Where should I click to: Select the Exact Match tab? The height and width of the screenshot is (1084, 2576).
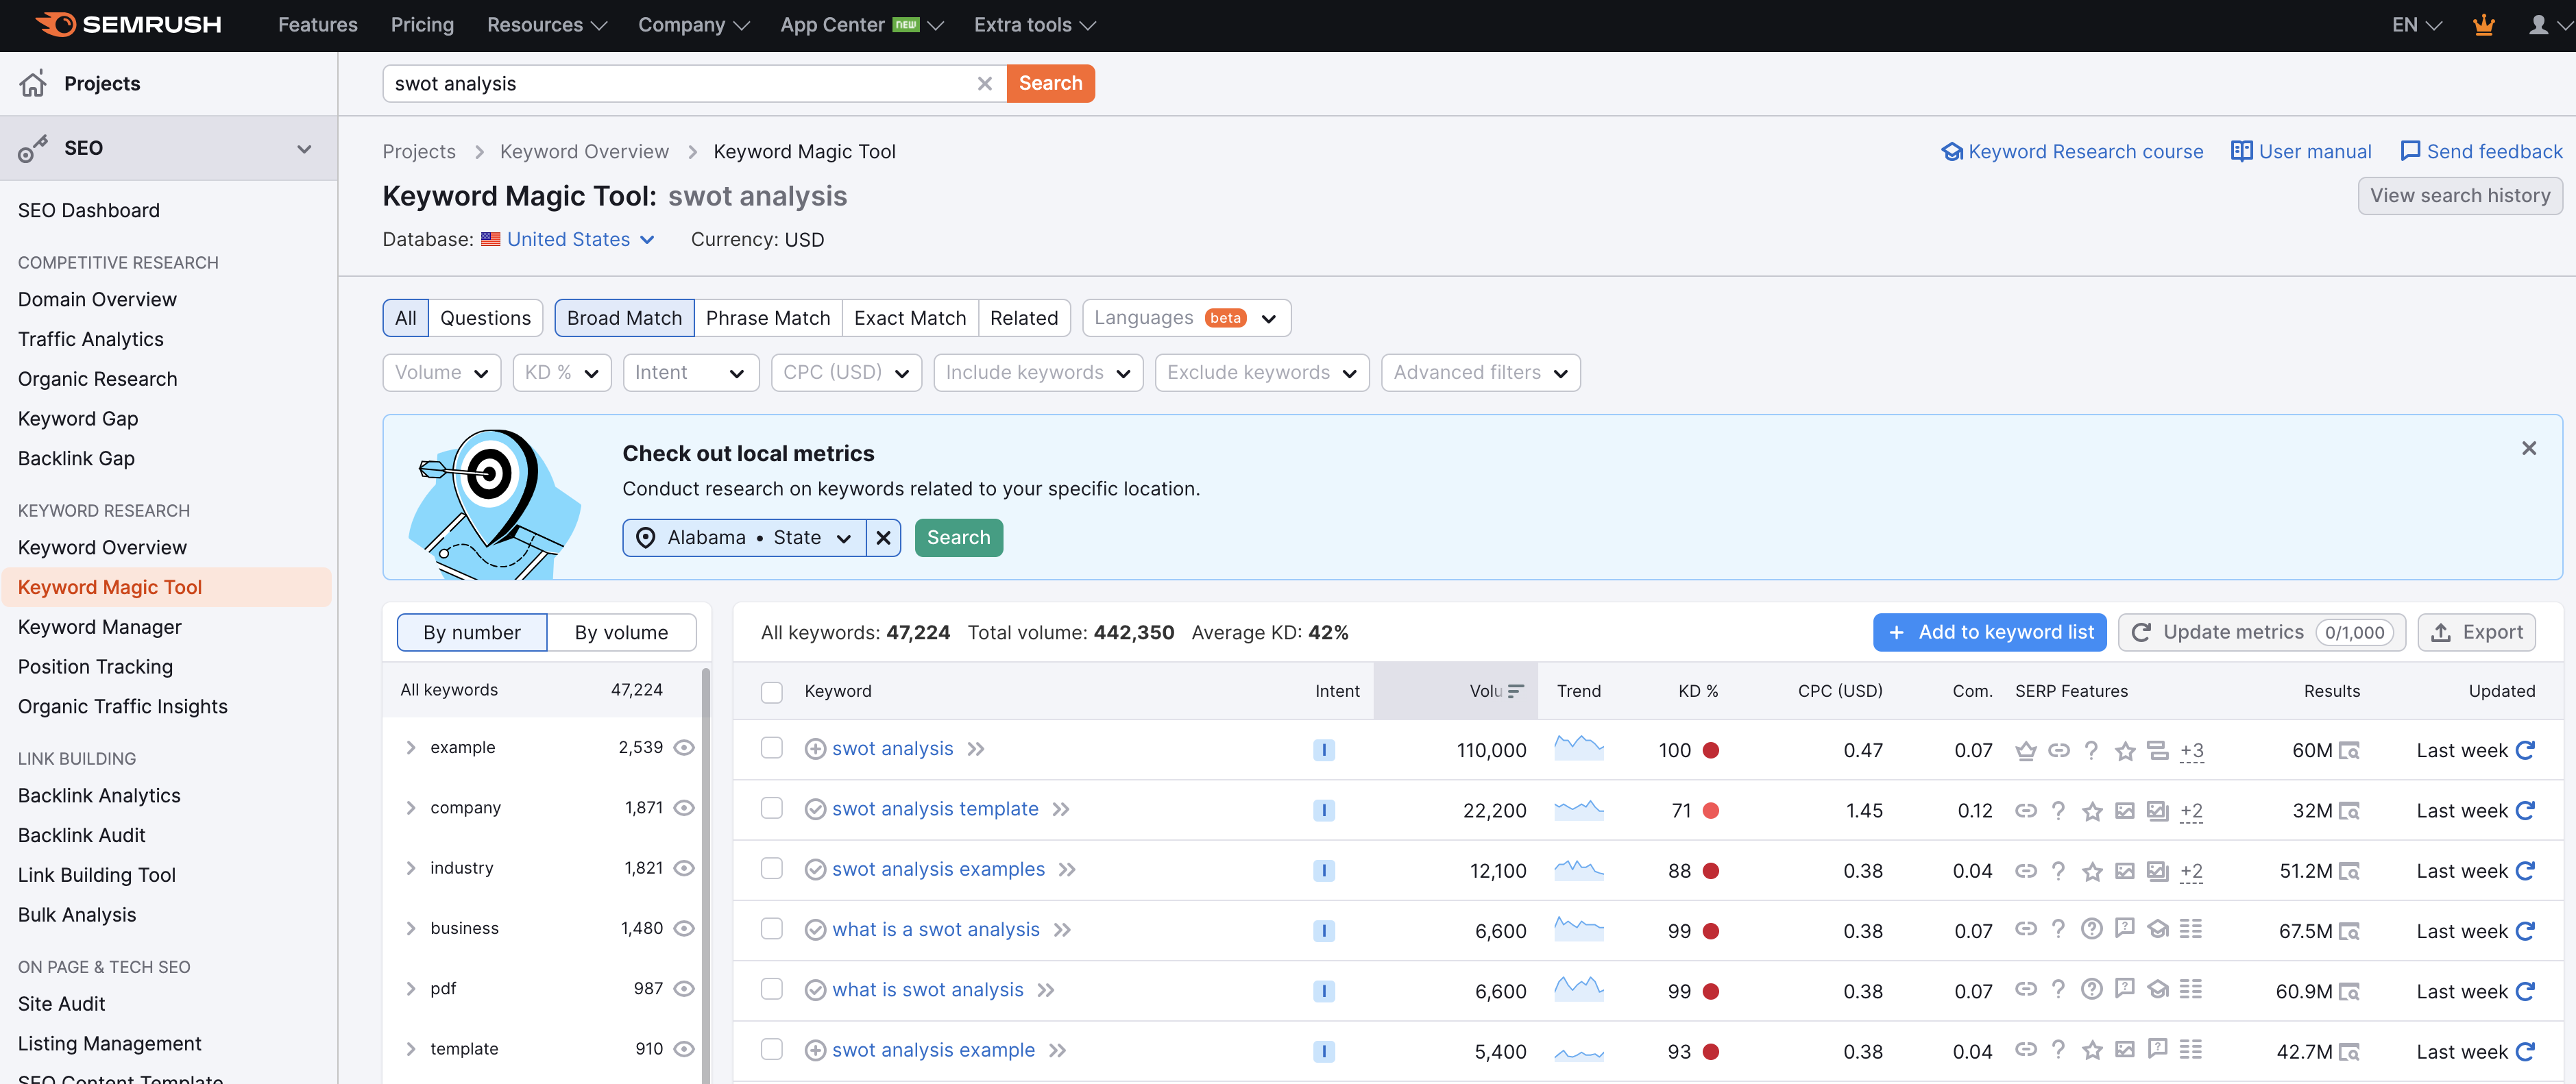pos(910,318)
